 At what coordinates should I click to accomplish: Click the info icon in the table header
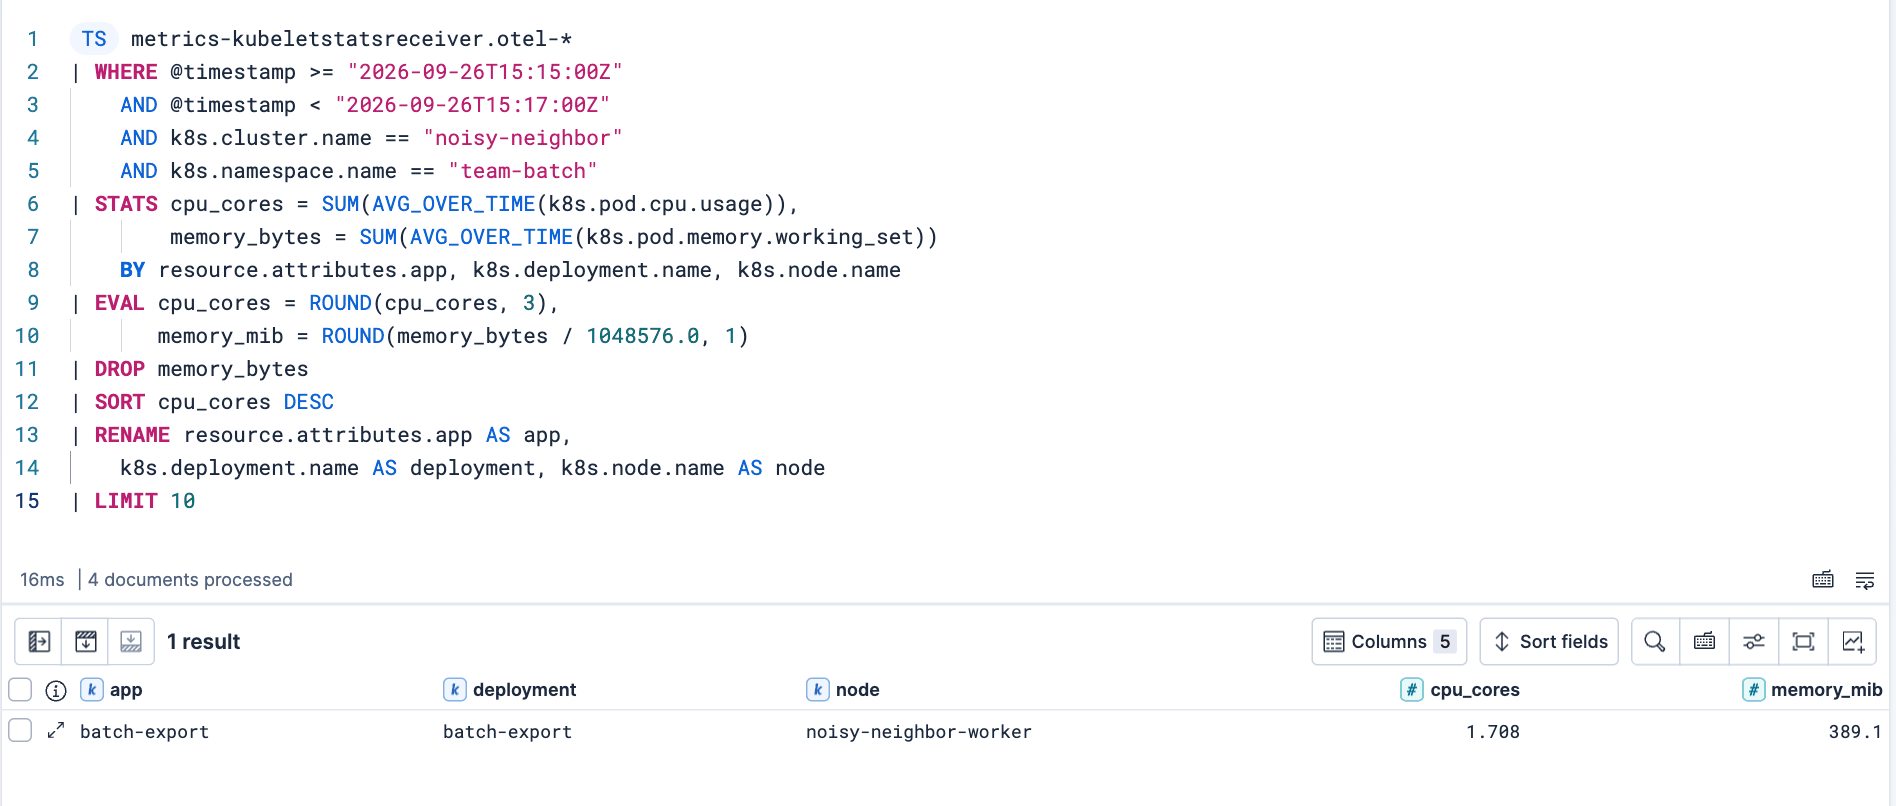[56, 690]
